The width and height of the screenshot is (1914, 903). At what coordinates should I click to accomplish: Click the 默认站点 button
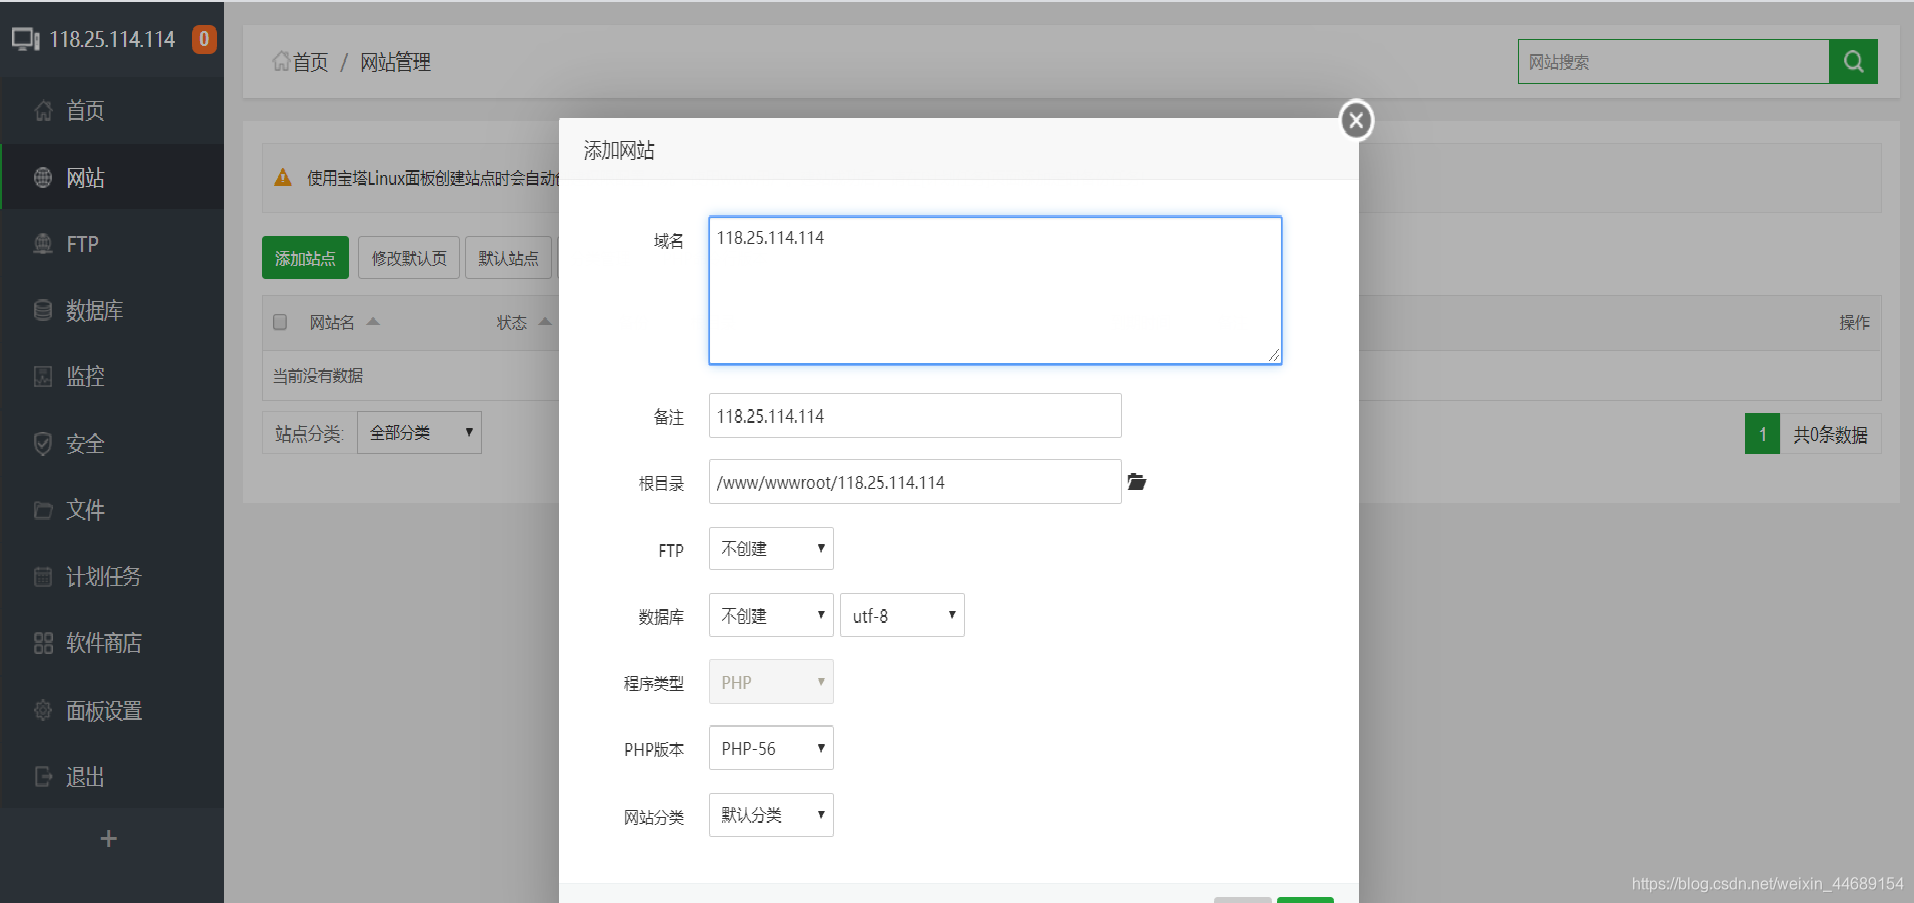pos(508,258)
